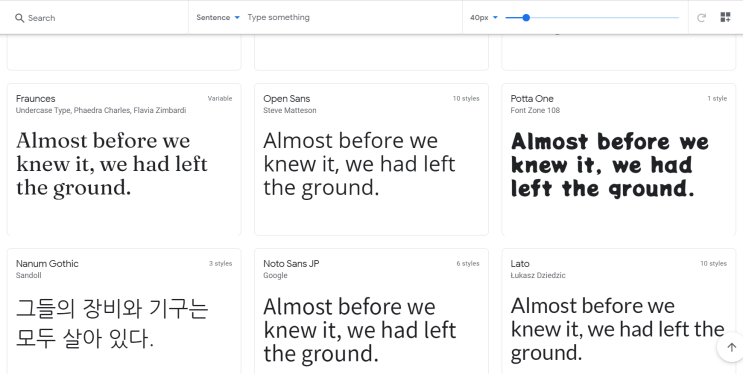Open the Fraunces font card

tap(124, 159)
